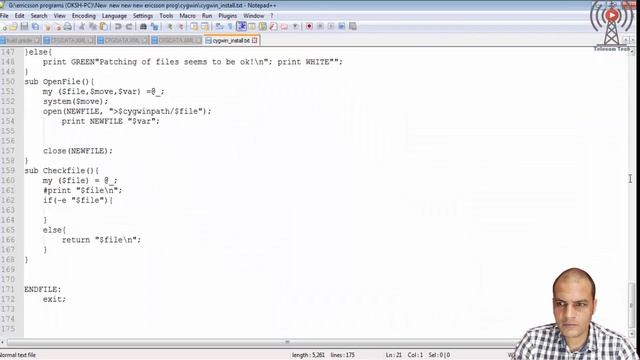Print the document using the Print icon
The height and width of the screenshot is (360, 640).
coord(68,27)
